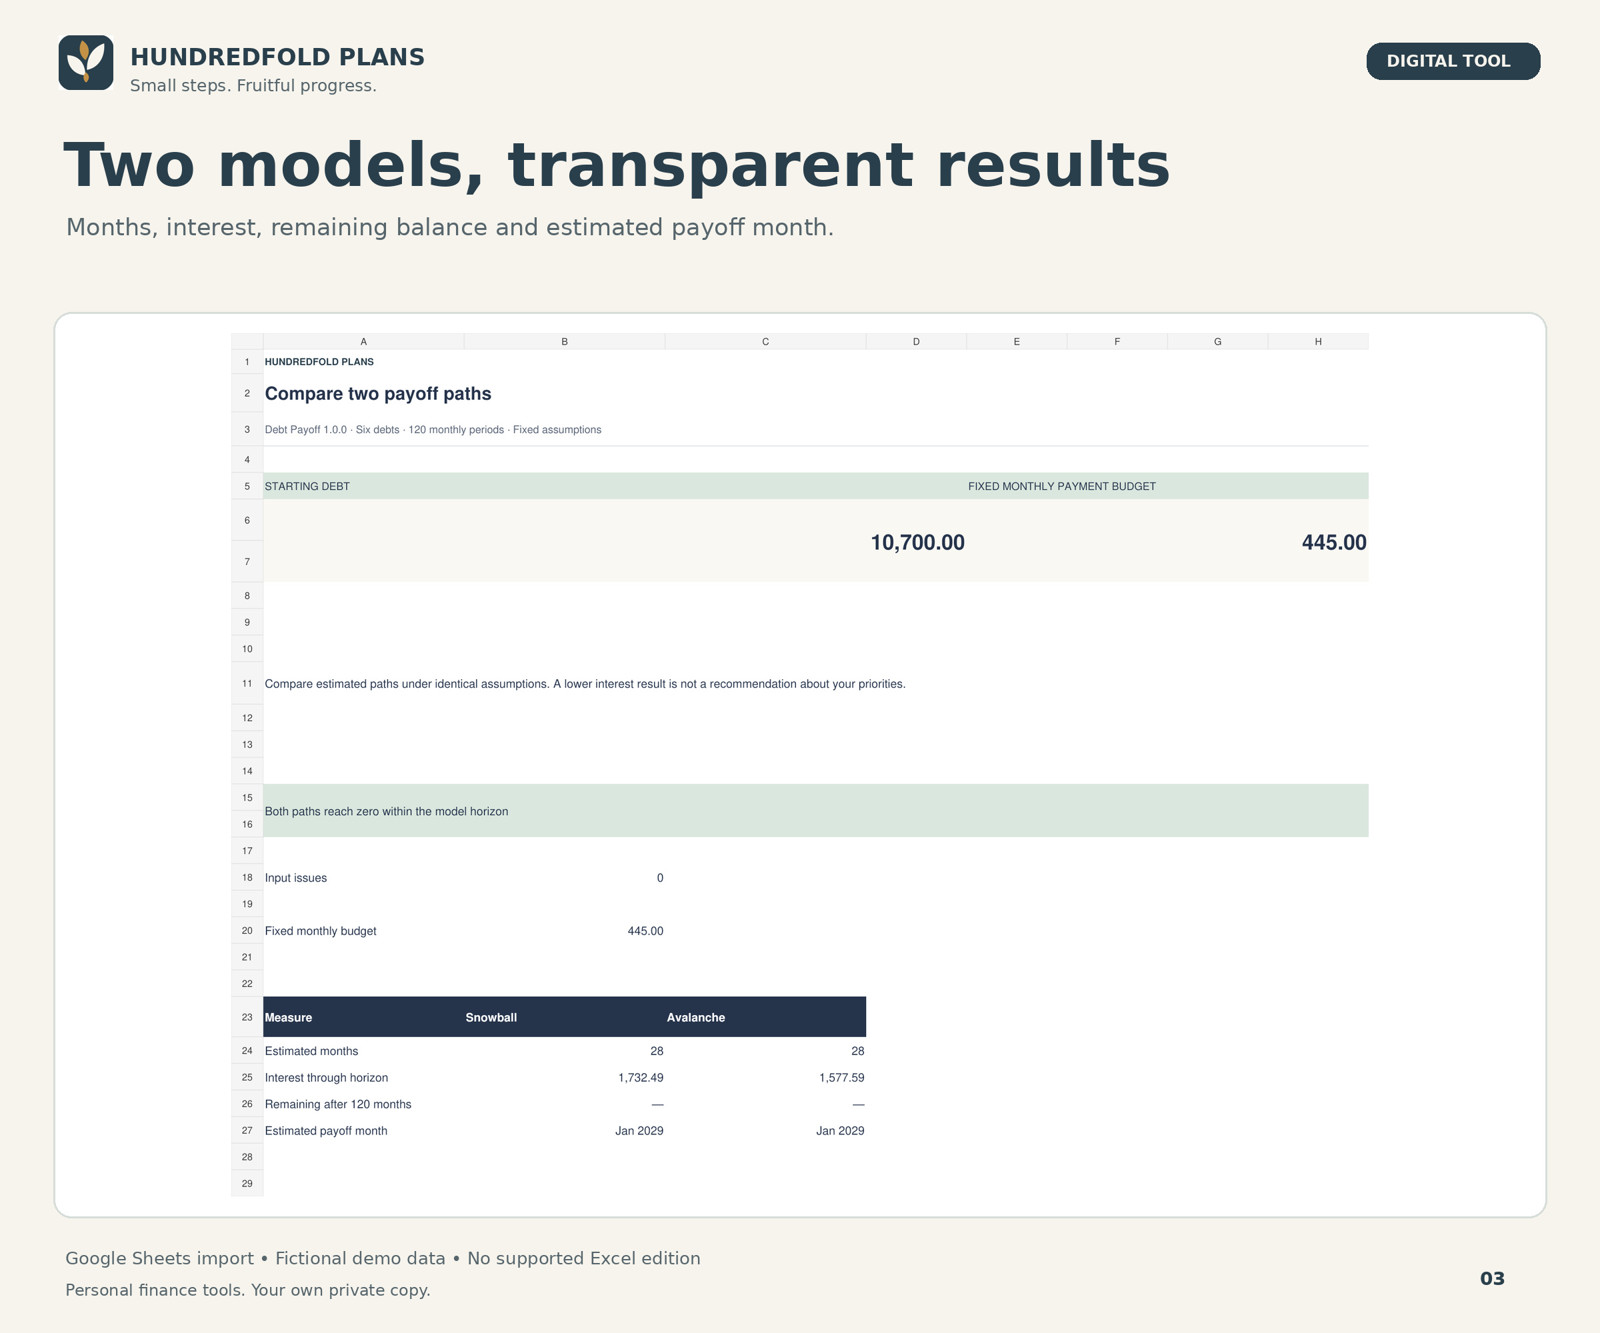Screen dimensions: 1600x1333
Task: Select the 'Estimated payoff month' row label
Action: click(326, 1131)
